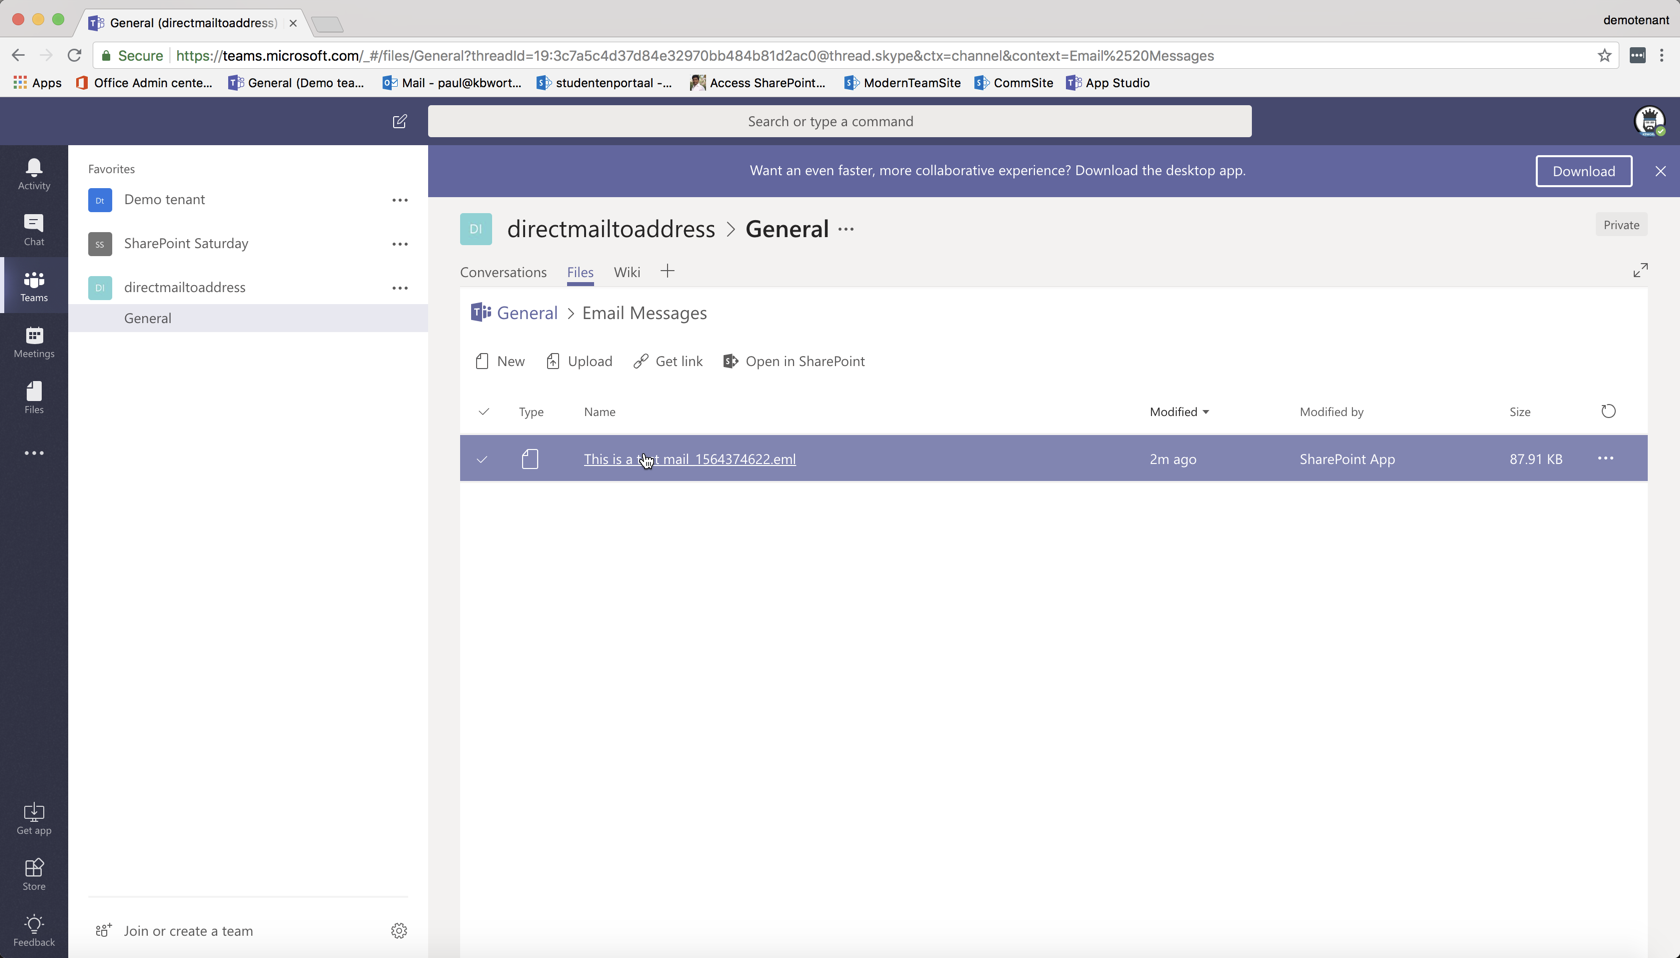Open the Access SharePoint bookmark
The width and height of the screenshot is (1680, 958).
coord(758,83)
